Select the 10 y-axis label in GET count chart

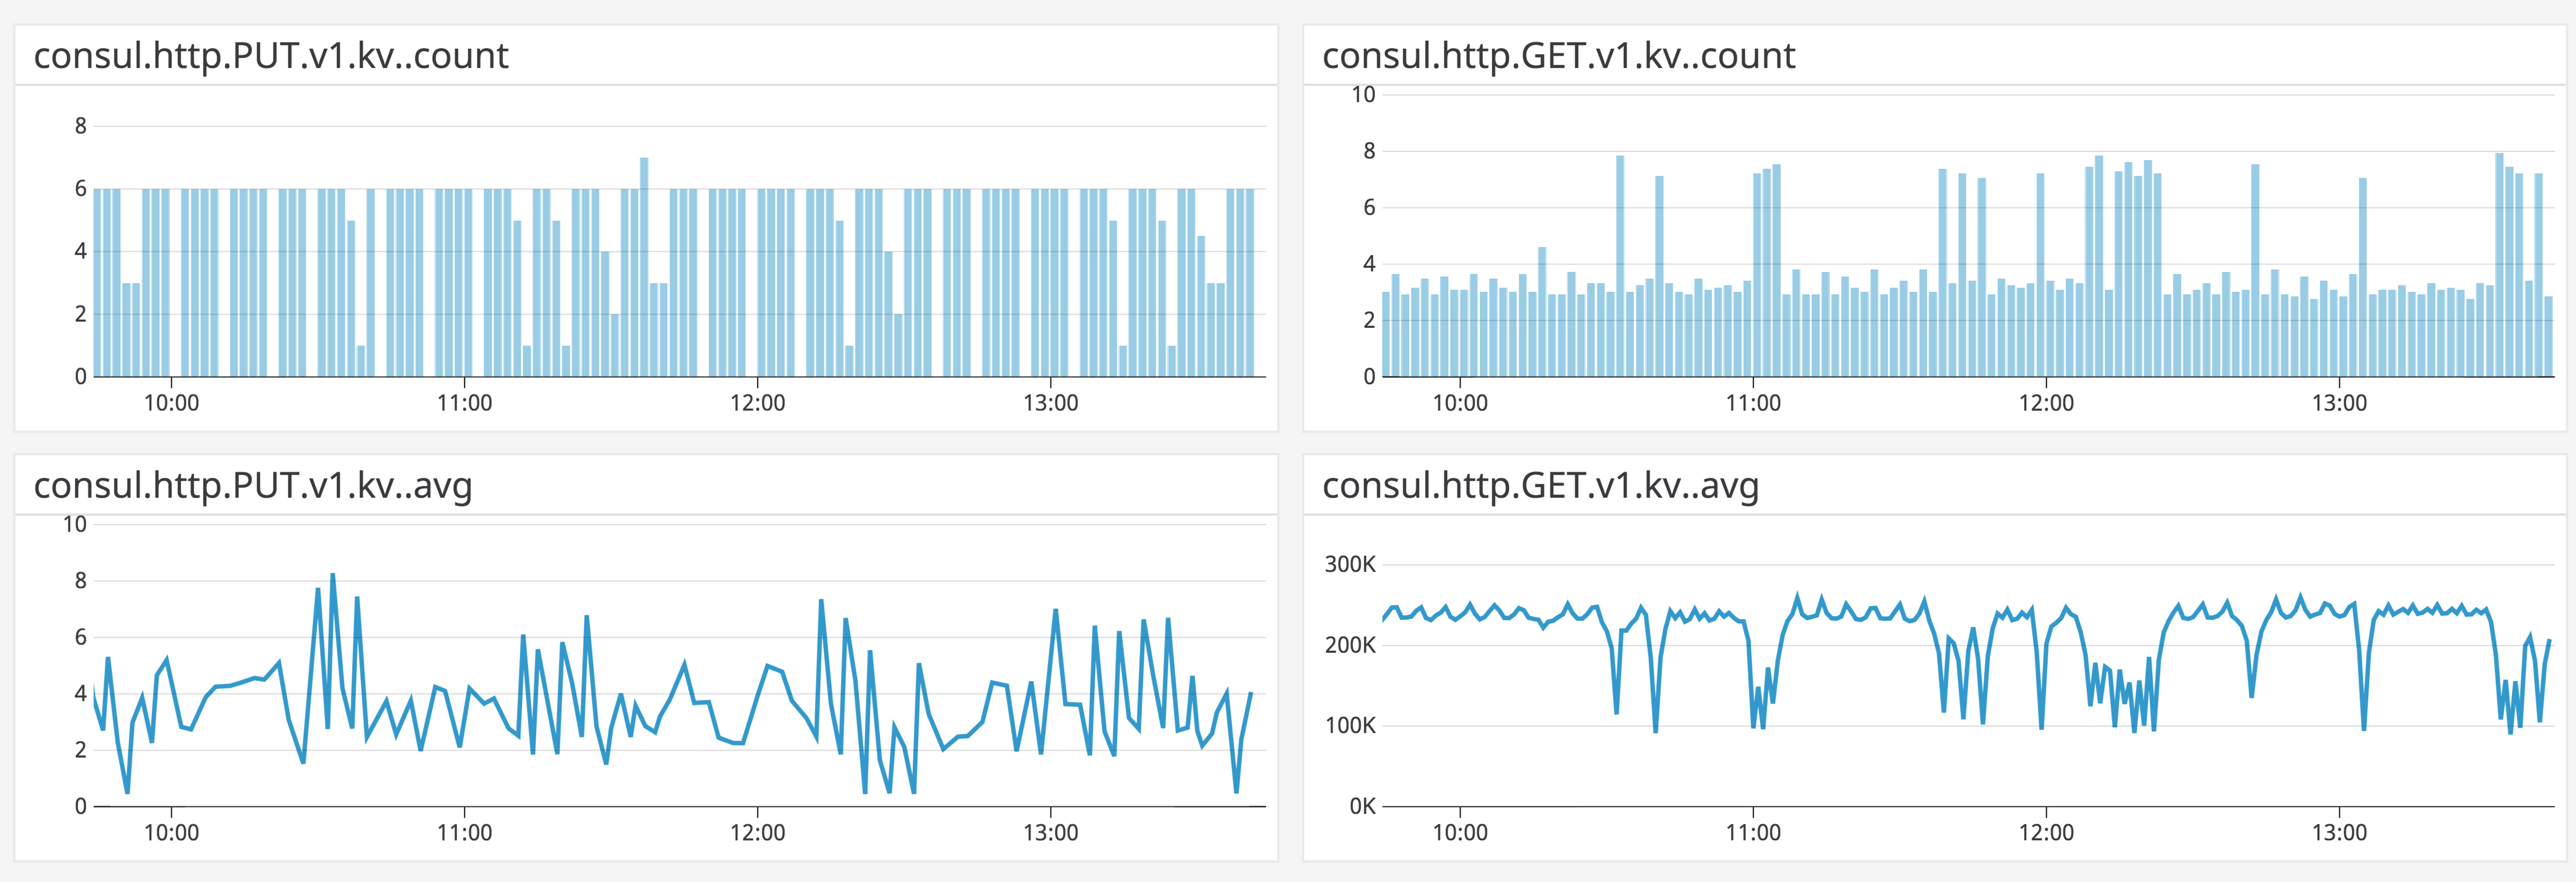click(1363, 95)
